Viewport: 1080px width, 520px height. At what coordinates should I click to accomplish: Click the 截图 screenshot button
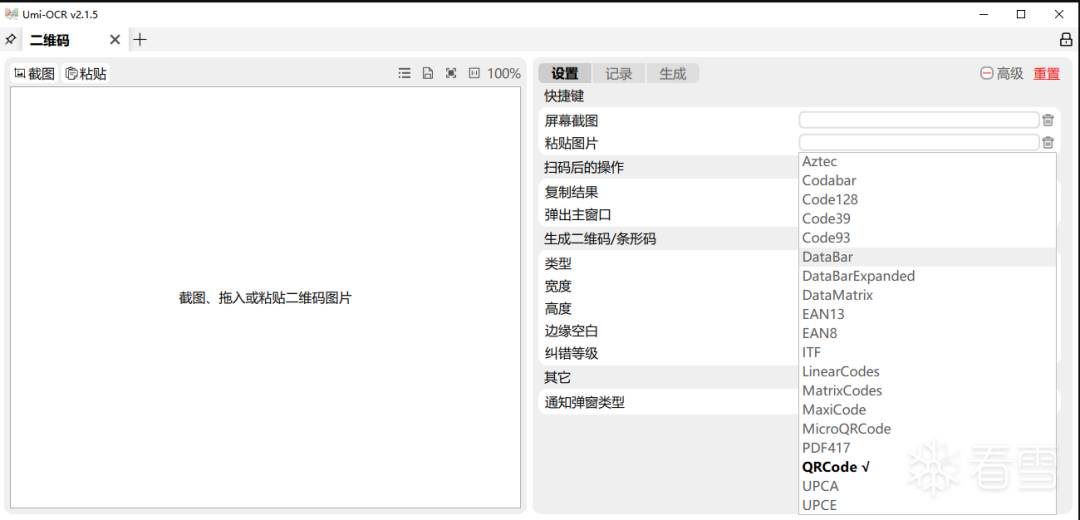click(x=34, y=73)
